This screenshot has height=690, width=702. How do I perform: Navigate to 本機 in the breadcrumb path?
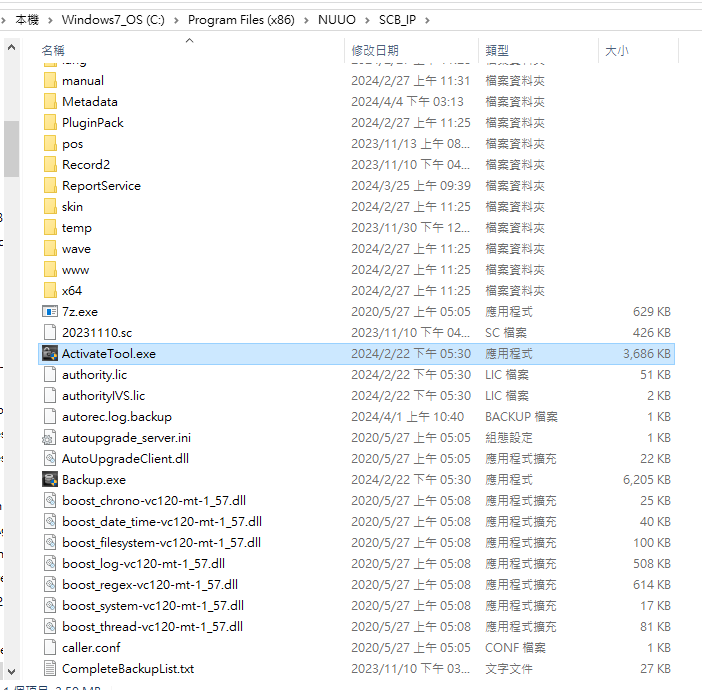(x=27, y=20)
